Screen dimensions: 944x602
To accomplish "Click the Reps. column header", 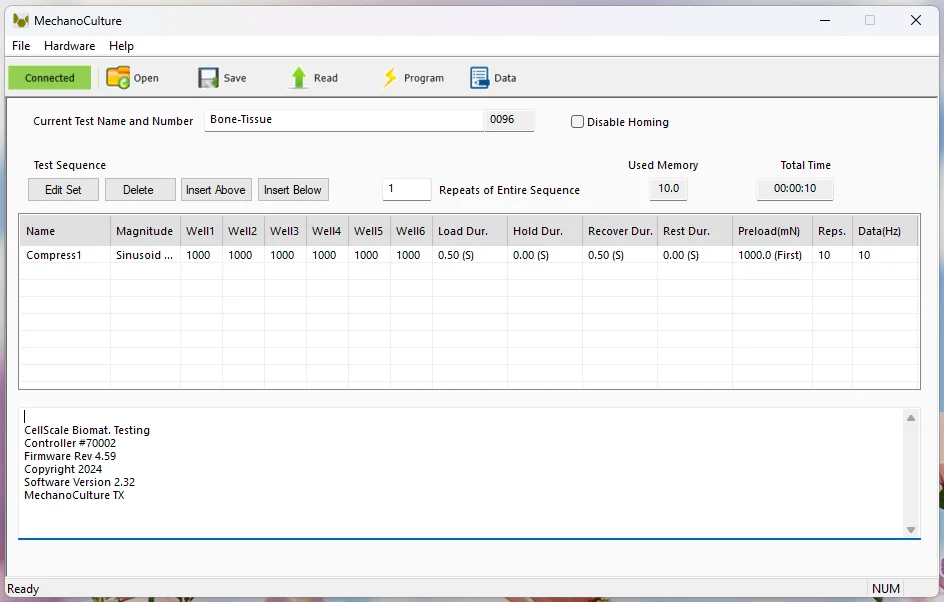I will pyautogui.click(x=832, y=231).
